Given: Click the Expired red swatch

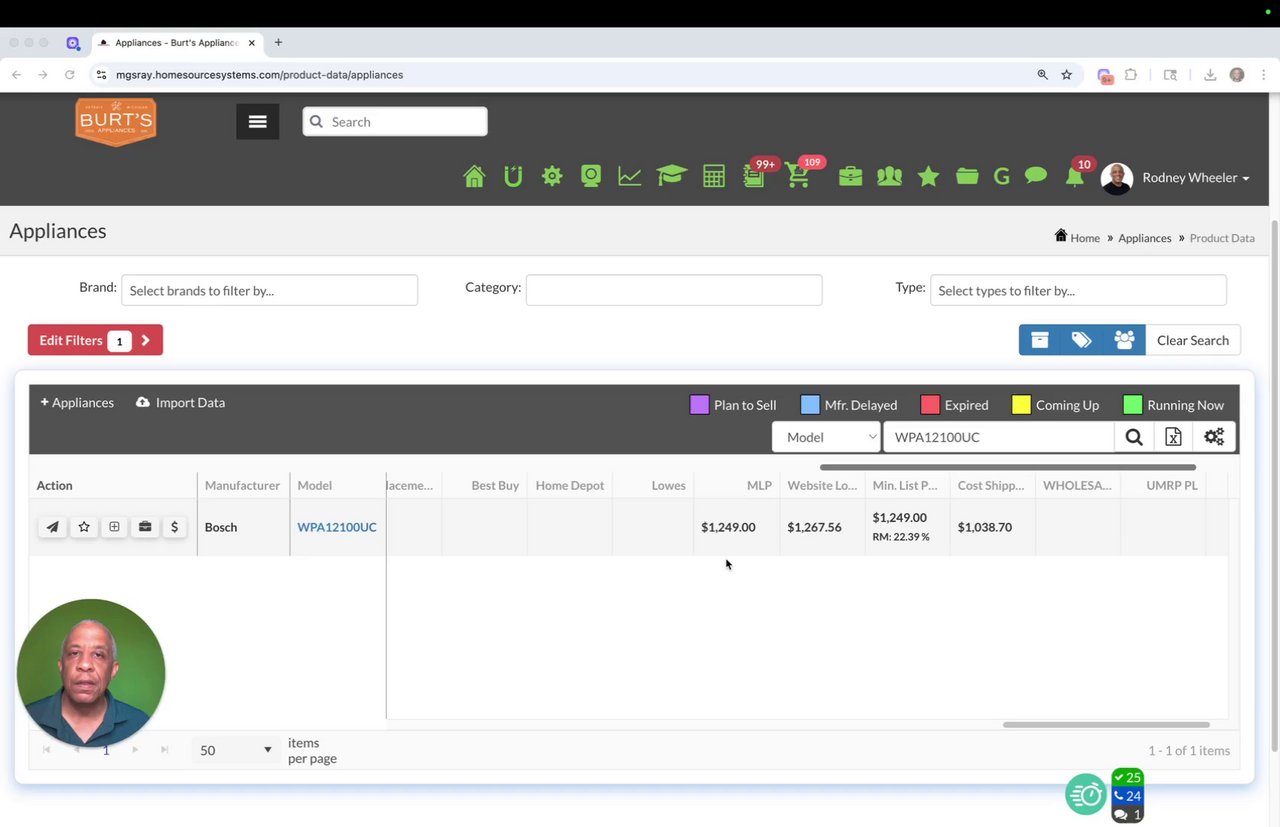Looking at the screenshot, I should click(x=930, y=405).
